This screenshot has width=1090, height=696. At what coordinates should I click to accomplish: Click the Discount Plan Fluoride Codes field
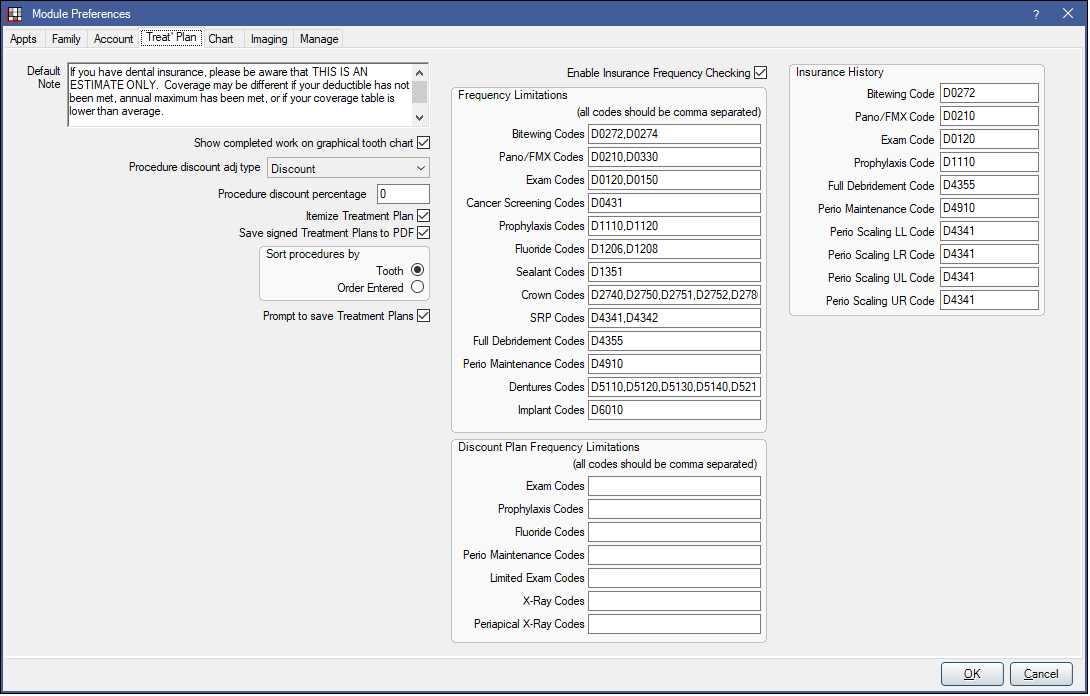[x=674, y=532]
